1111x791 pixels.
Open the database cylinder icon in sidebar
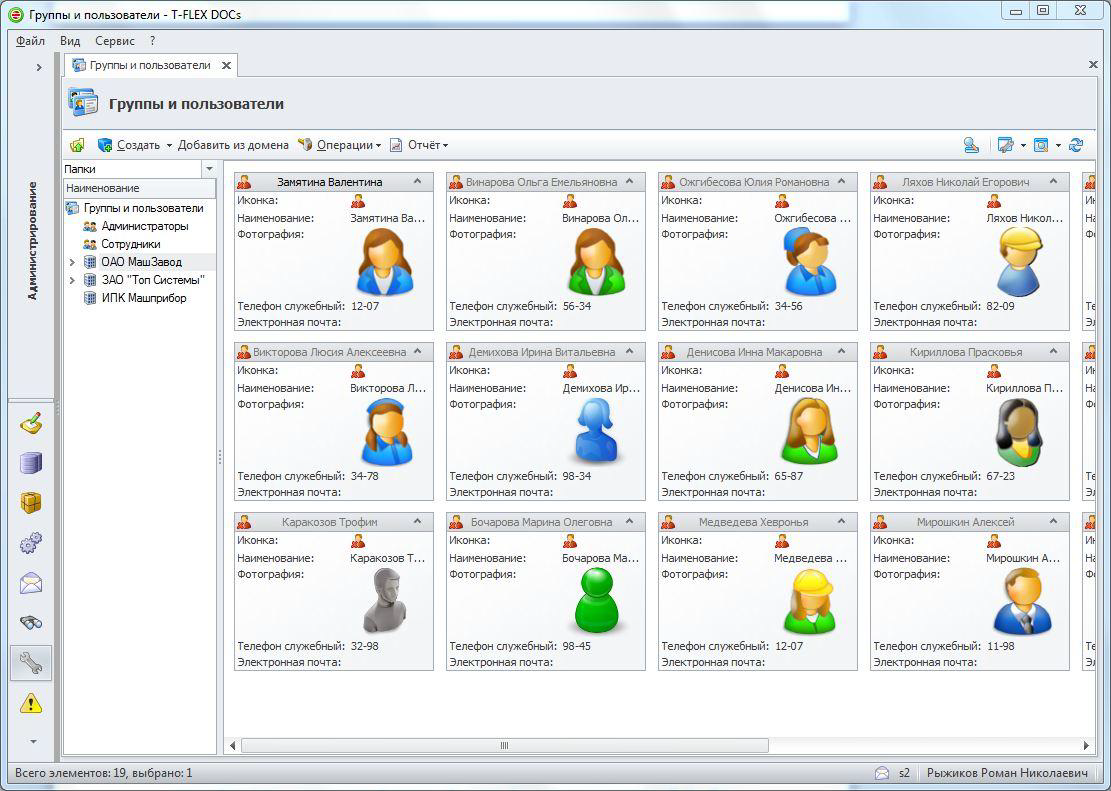pos(31,463)
